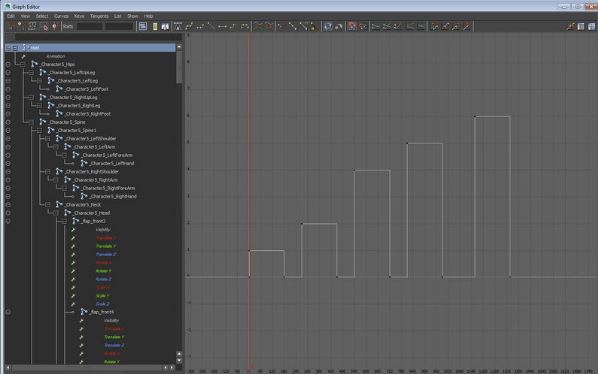This screenshot has height=374, width=598.
Task: Collapse the Character5_LeftShoulder node
Action: pos(48,138)
